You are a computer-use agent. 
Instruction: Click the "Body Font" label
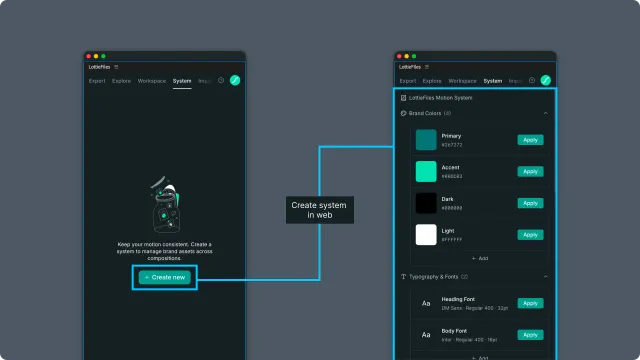tap(454, 331)
